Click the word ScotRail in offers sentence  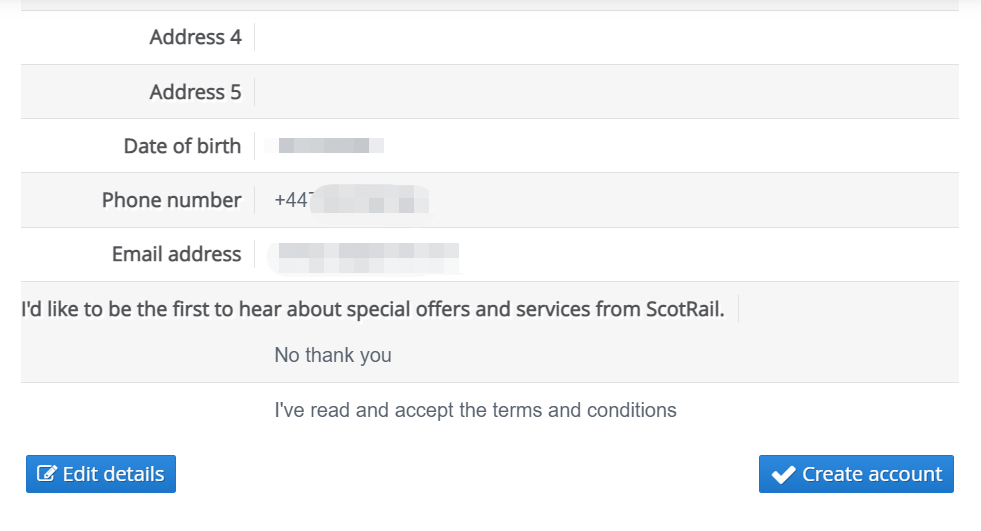point(685,309)
